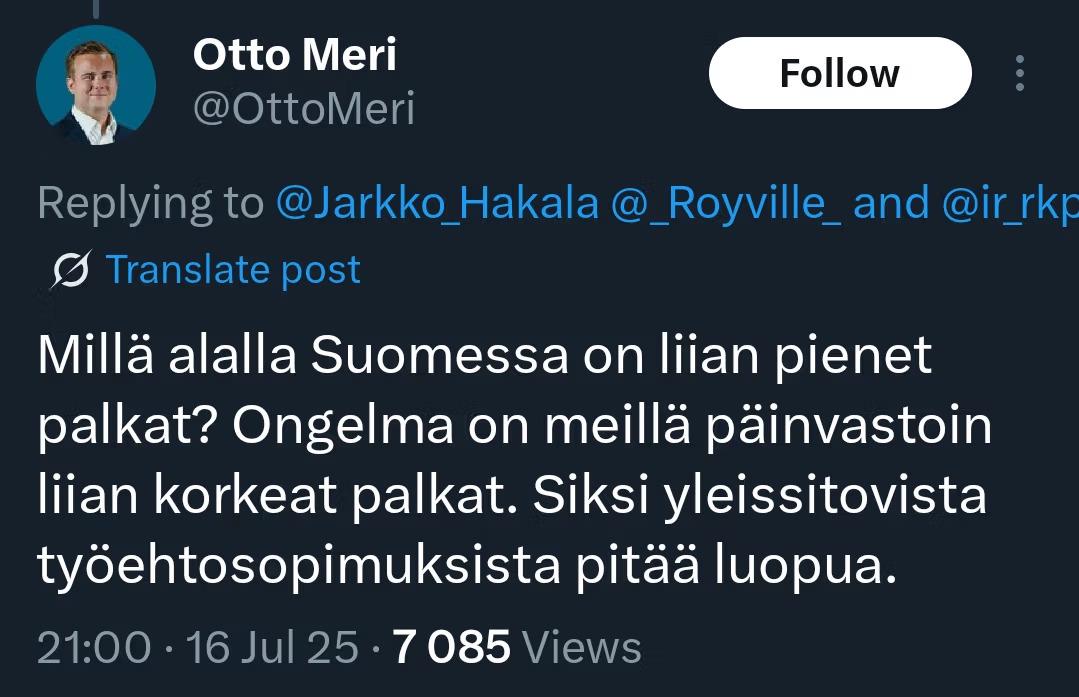Click the post line starting 'liian korkeat palkat'
The width and height of the screenshot is (1079, 697).
(512, 497)
